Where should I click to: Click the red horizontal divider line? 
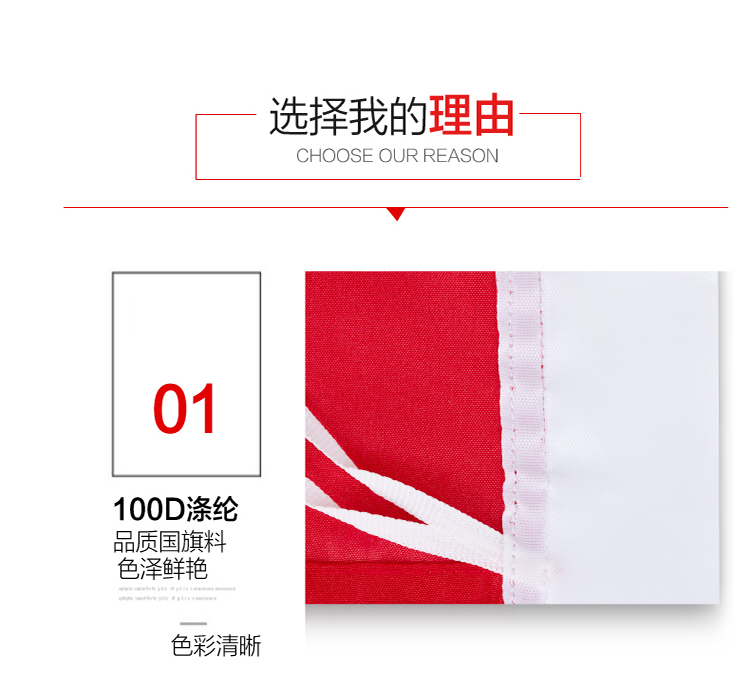(x=396, y=208)
